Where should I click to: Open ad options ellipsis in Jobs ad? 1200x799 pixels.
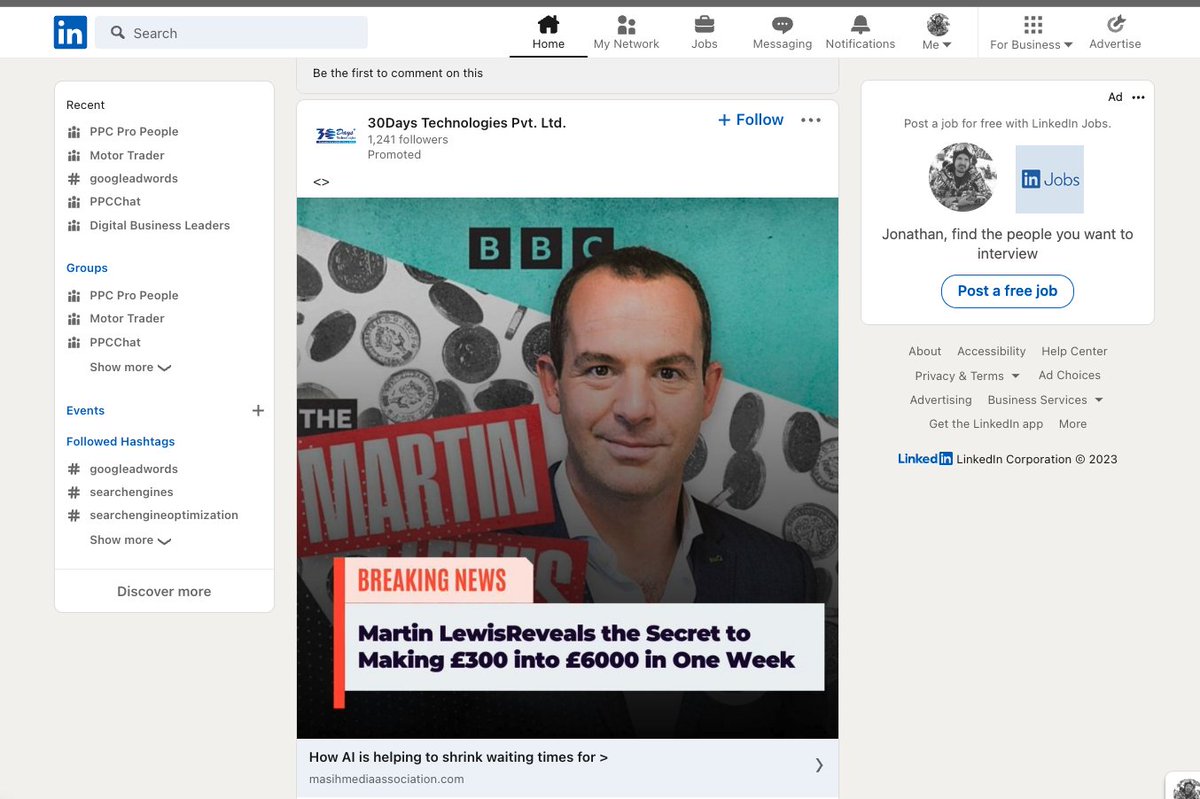point(1138,97)
